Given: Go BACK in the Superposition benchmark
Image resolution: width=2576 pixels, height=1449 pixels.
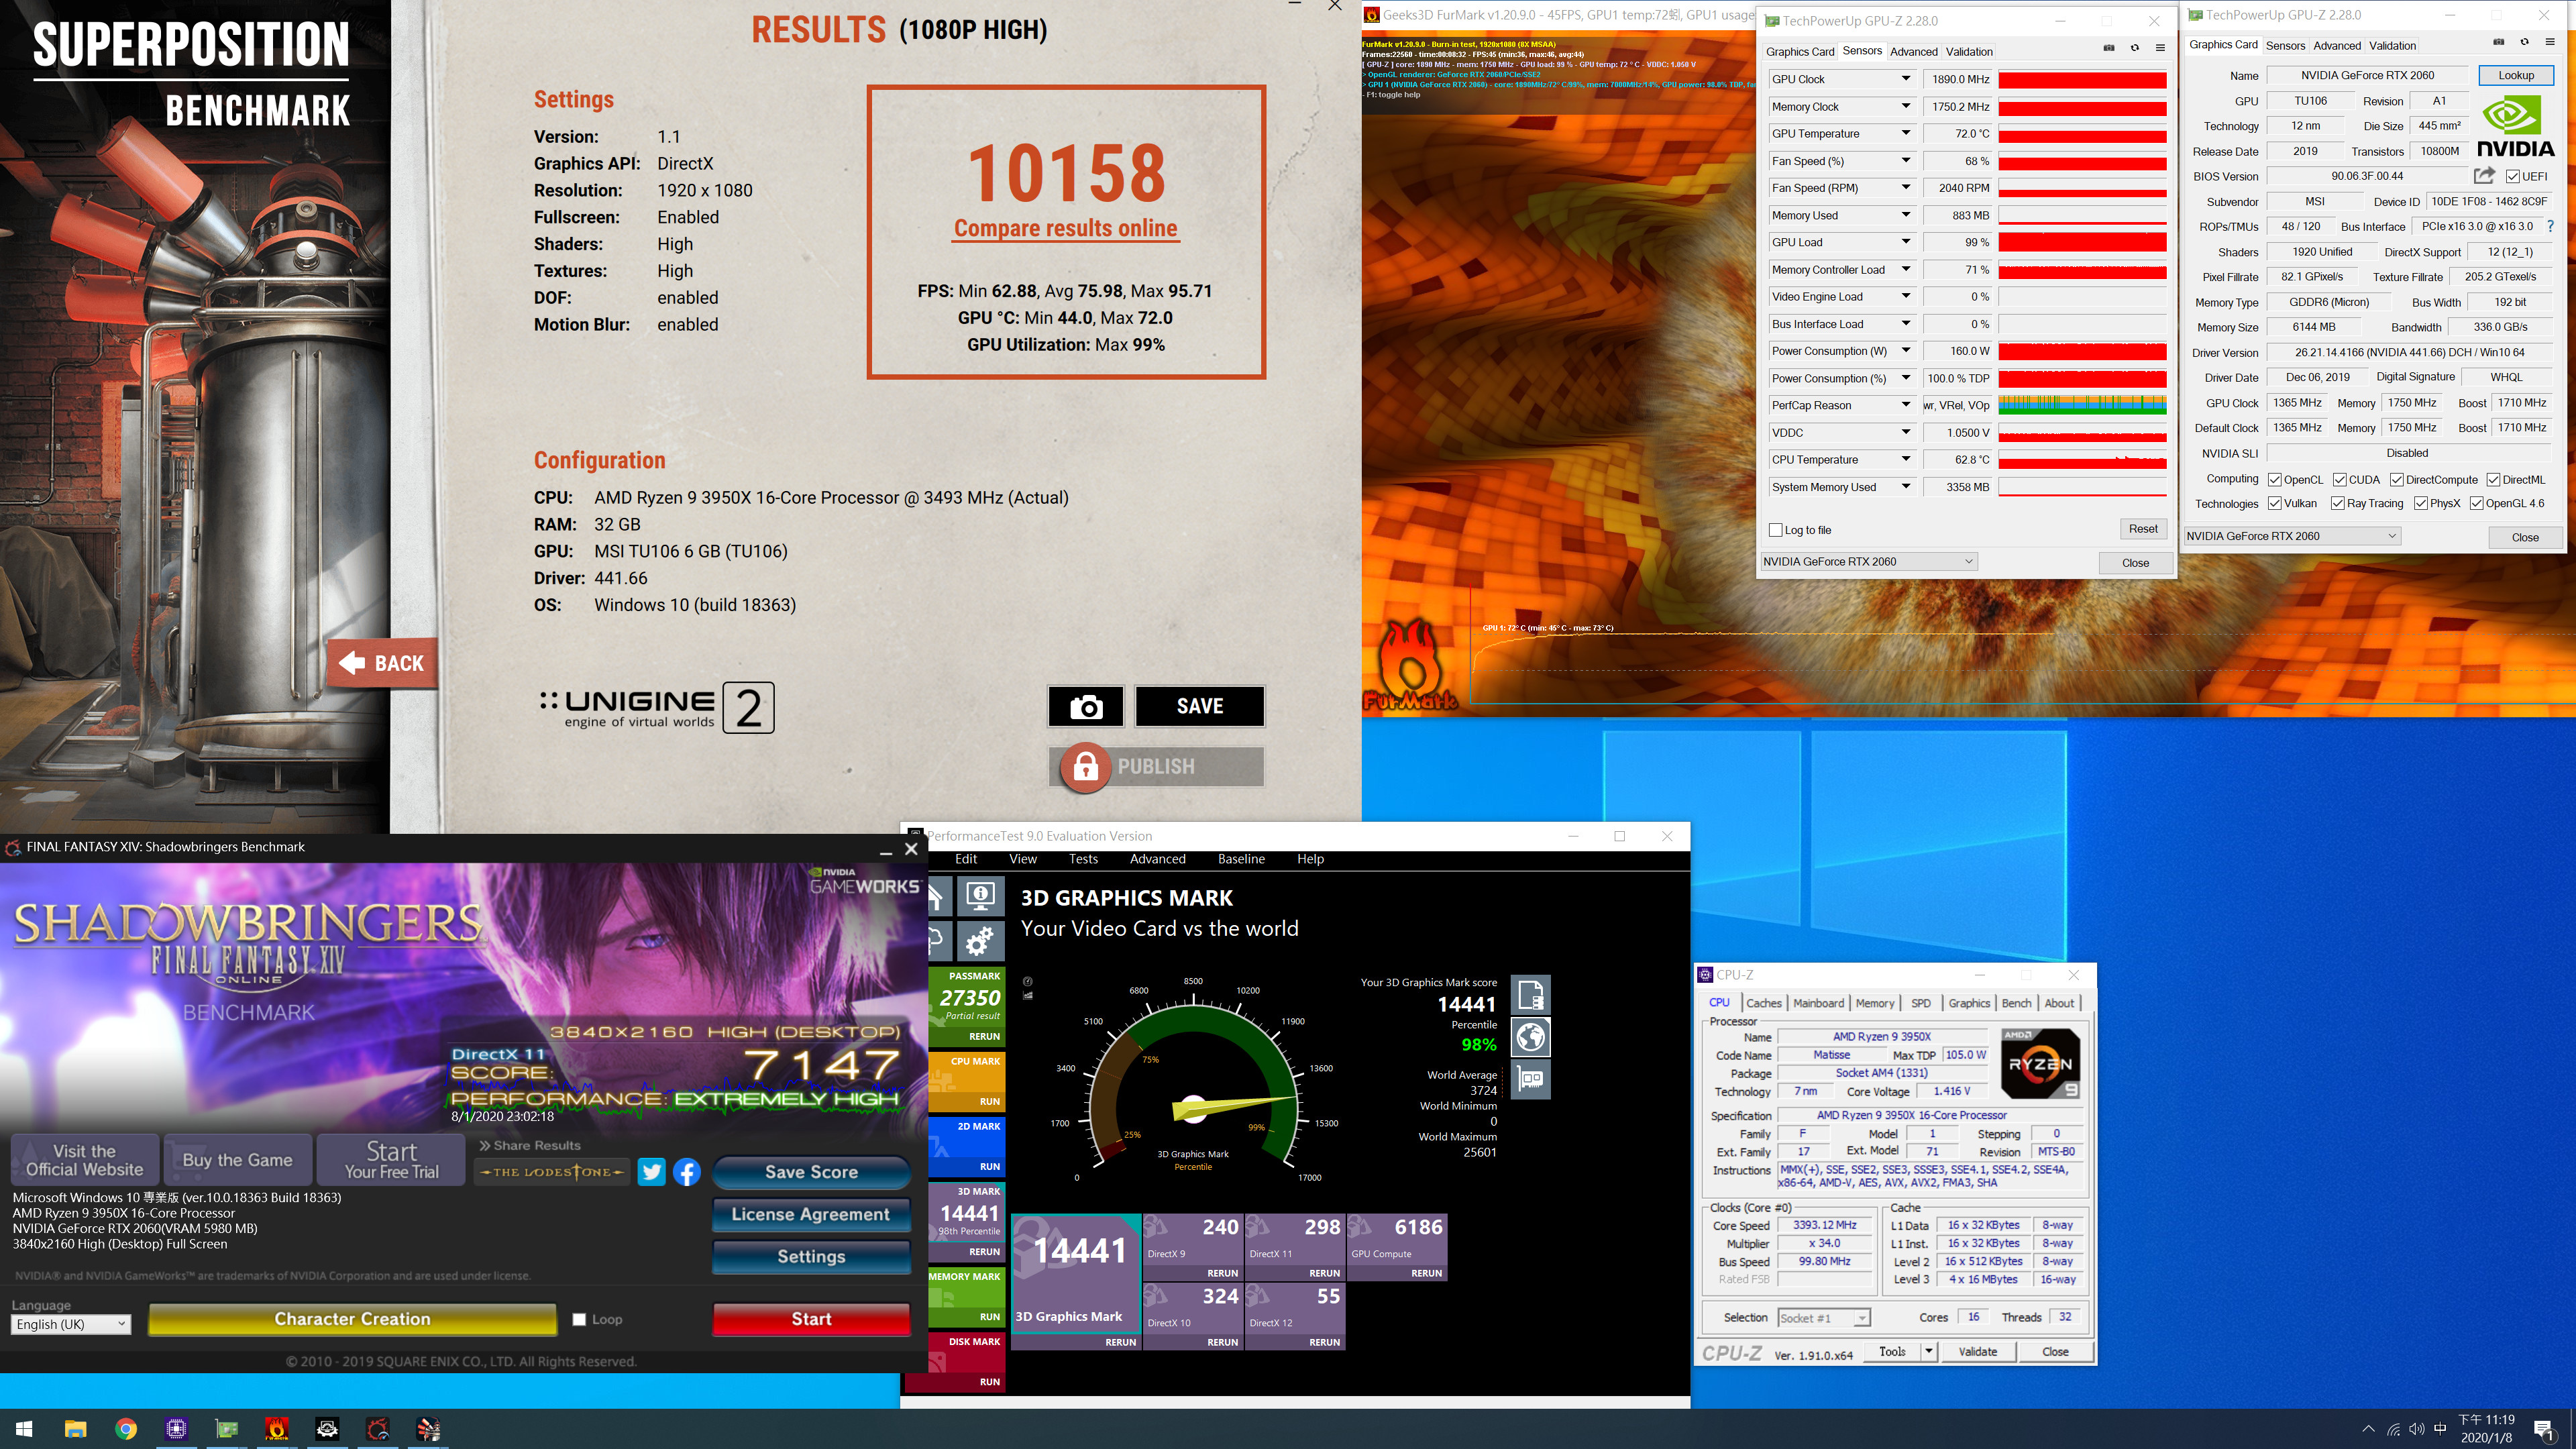Looking at the screenshot, I should [382, 663].
